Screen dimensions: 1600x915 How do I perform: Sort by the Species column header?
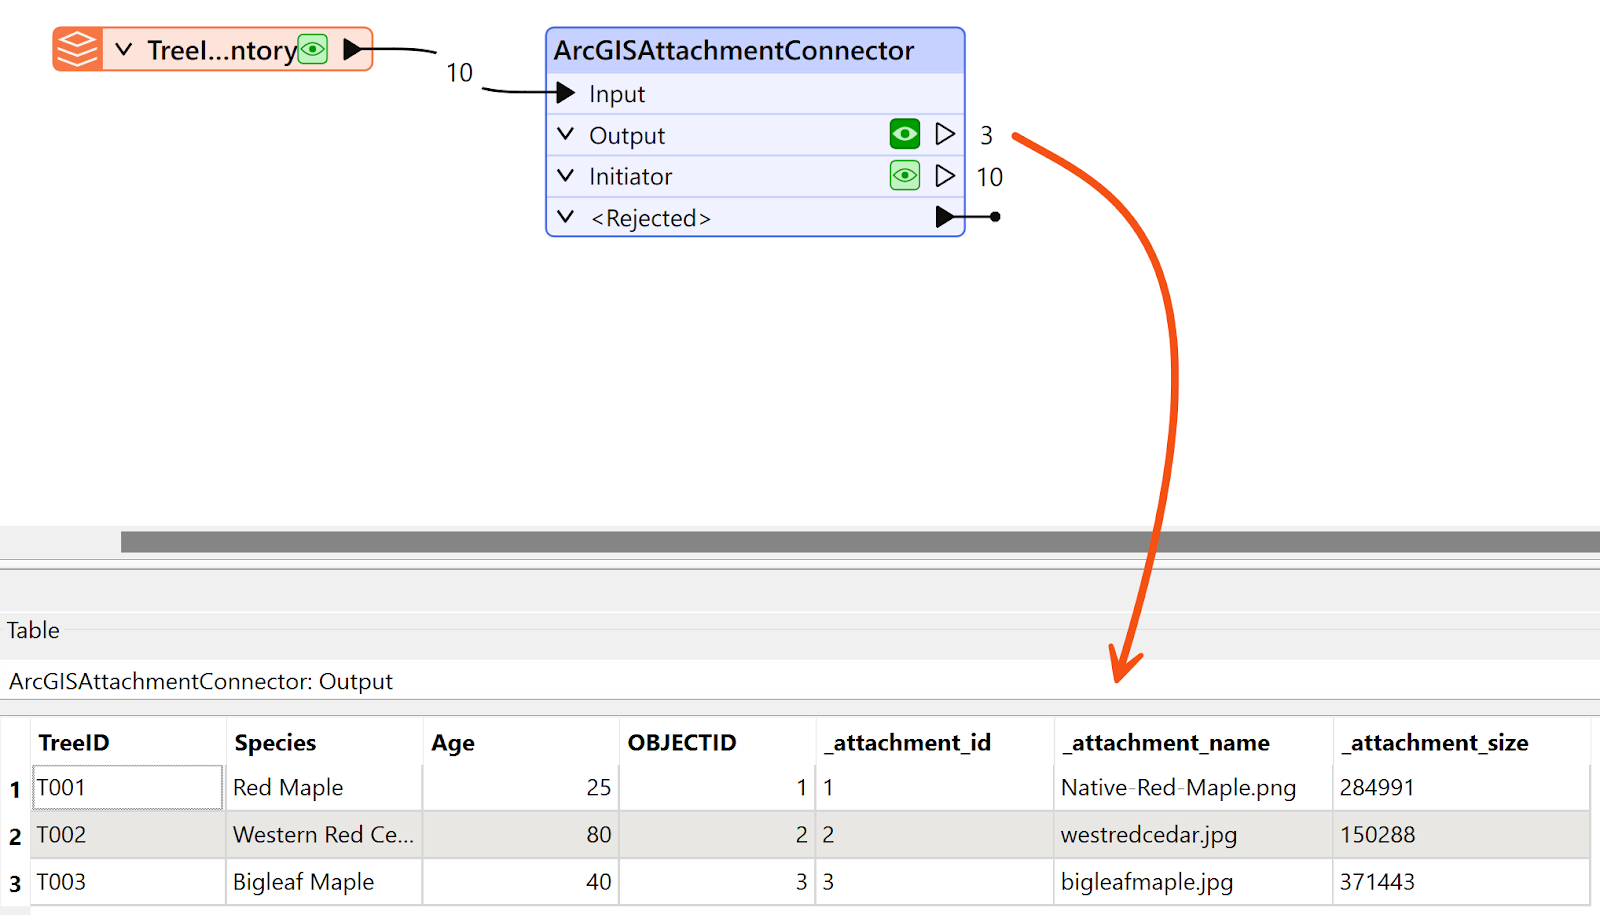[x=324, y=742]
